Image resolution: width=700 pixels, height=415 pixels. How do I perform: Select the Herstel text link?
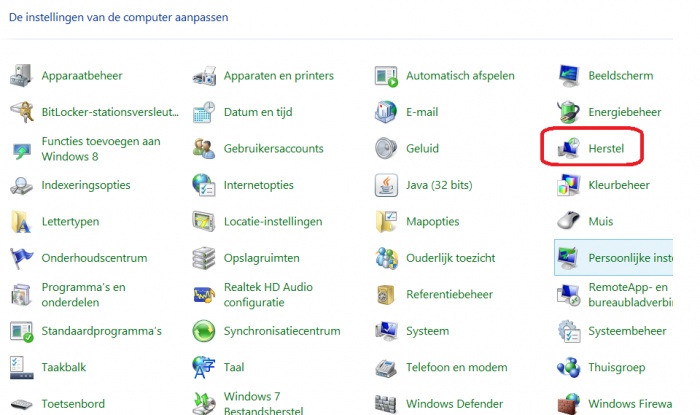tap(606, 149)
